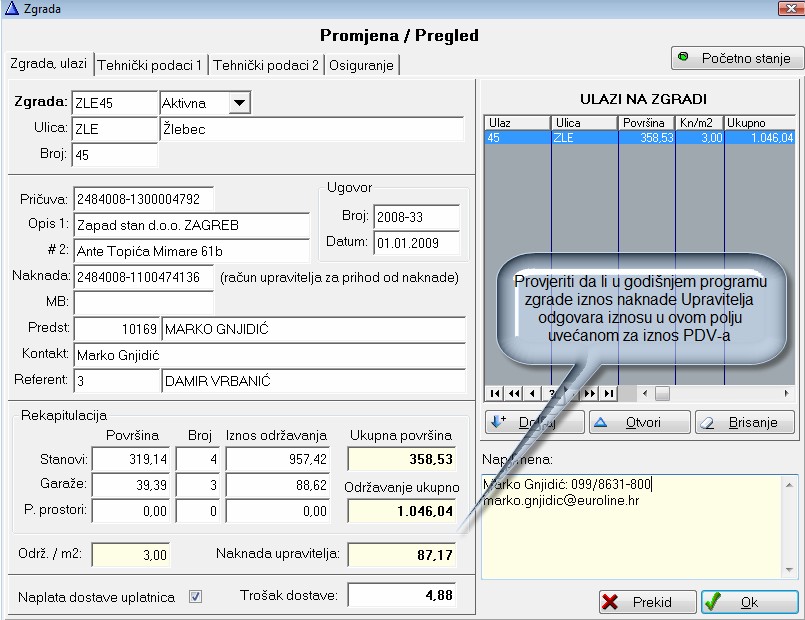Confirm the dialog with Ok
This screenshot has height=620, width=805.
[x=750, y=602]
